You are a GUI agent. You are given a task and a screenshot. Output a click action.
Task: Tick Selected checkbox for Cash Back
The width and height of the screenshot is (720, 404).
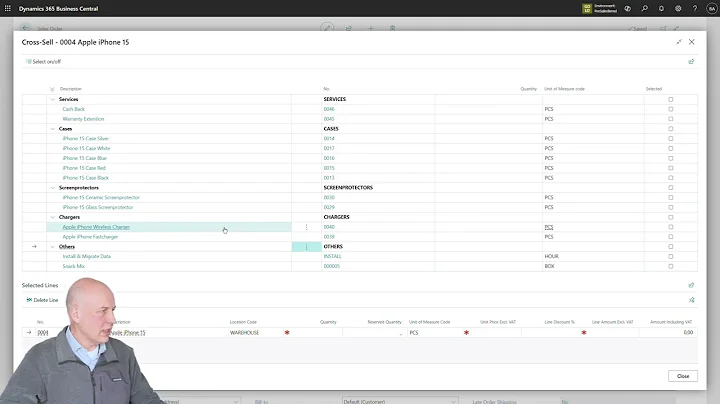coord(670,109)
